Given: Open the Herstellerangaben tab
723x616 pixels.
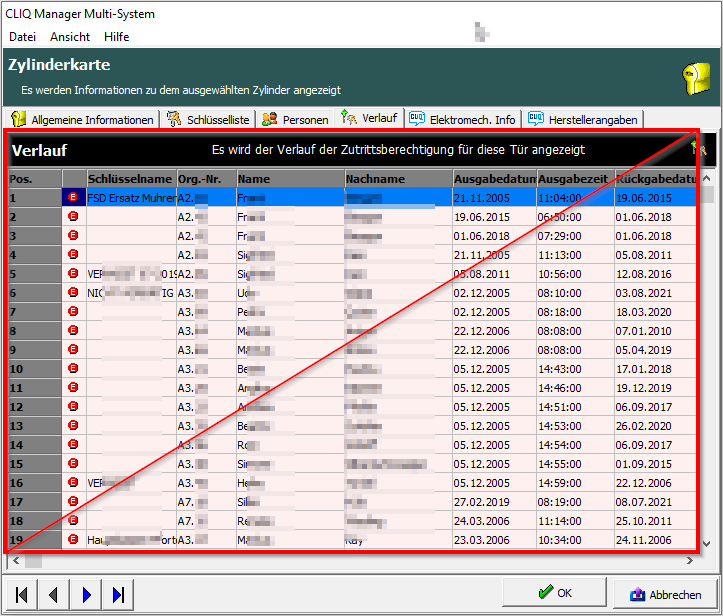Looking at the screenshot, I should tap(583, 119).
